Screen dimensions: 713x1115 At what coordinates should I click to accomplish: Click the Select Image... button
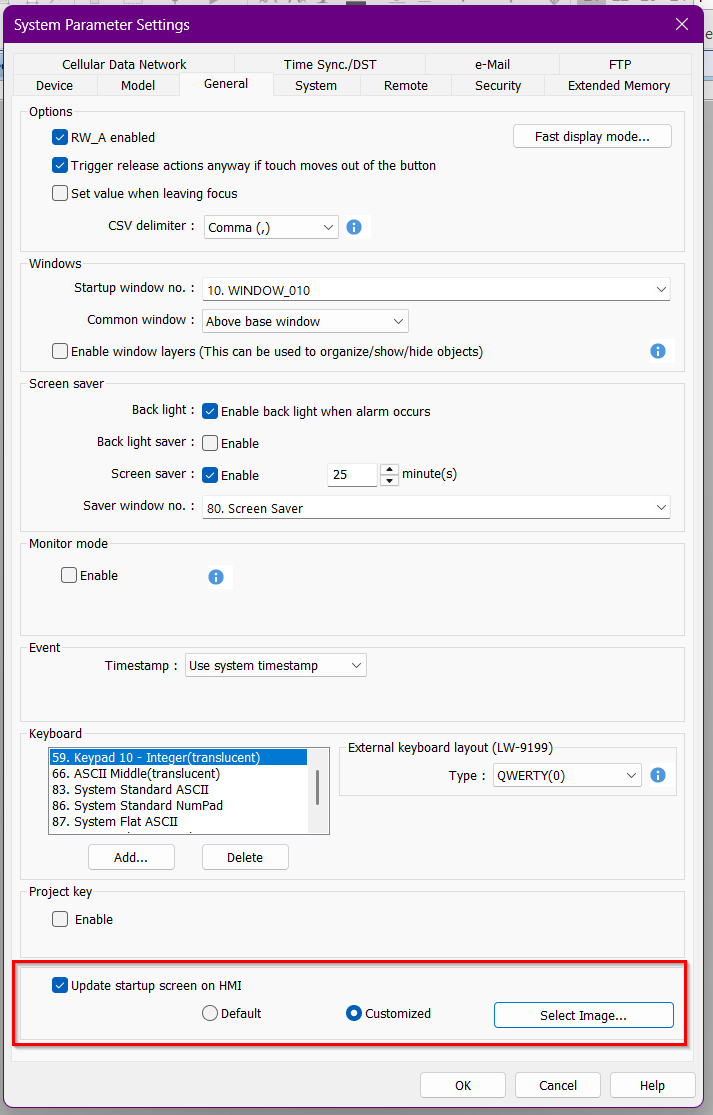583,1015
